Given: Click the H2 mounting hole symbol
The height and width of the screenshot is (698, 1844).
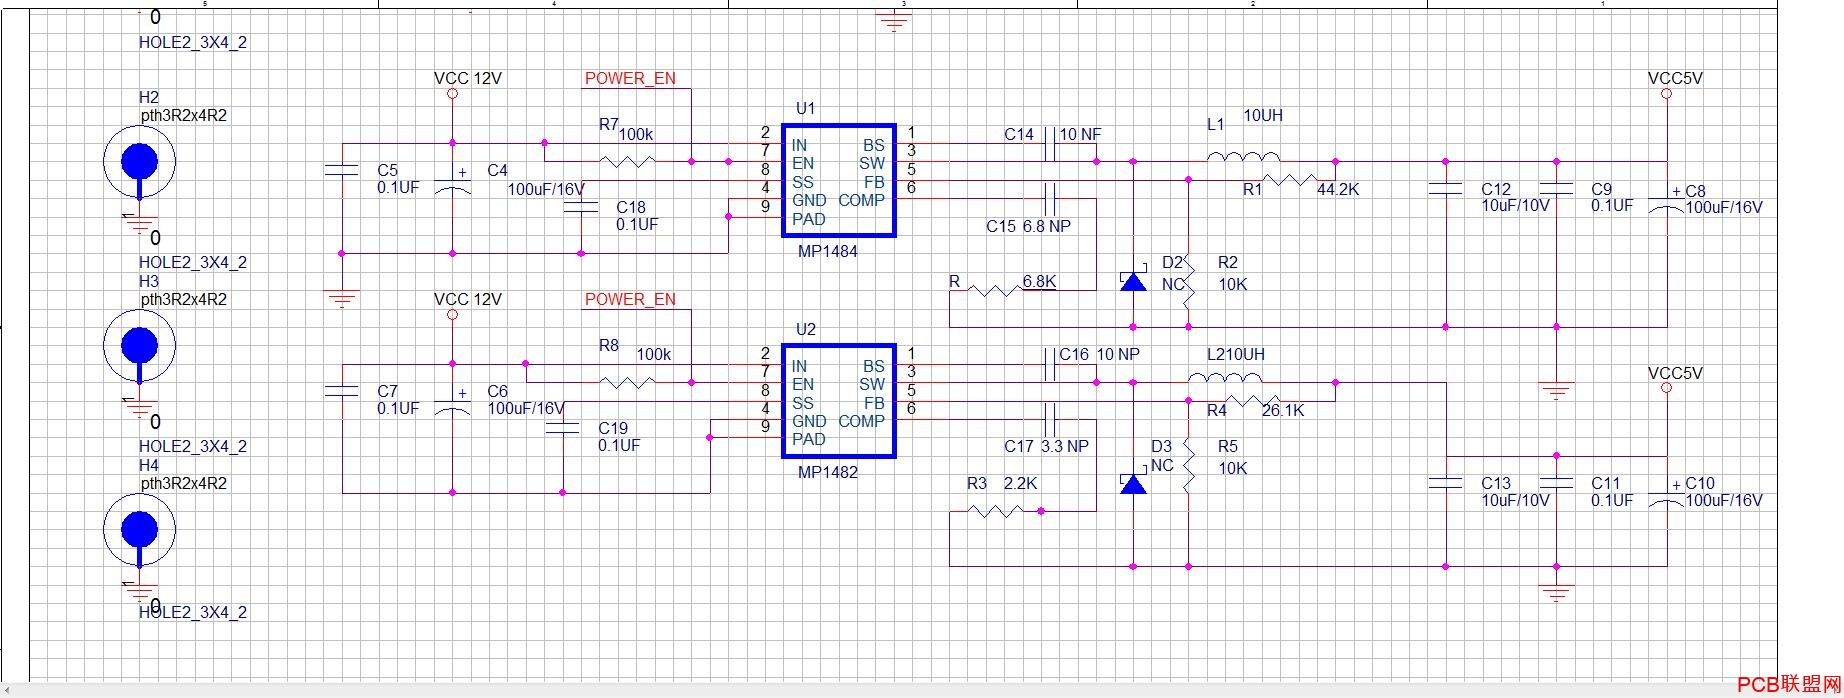Looking at the screenshot, I should tap(140, 162).
